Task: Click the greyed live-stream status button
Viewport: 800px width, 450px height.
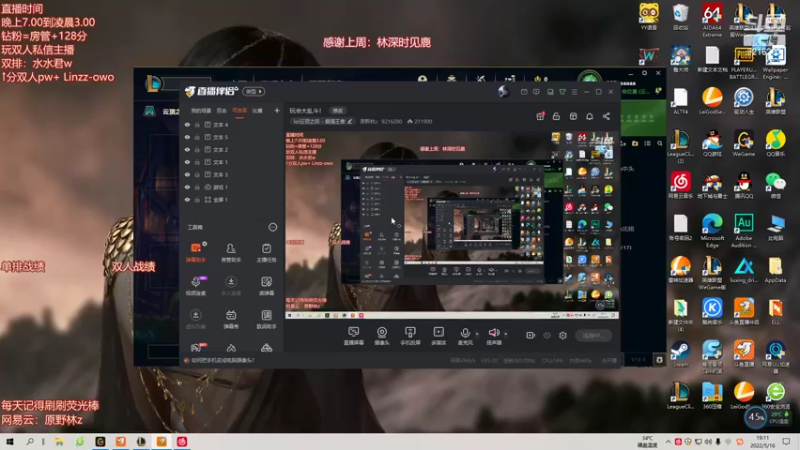Action: pos(594,336)
